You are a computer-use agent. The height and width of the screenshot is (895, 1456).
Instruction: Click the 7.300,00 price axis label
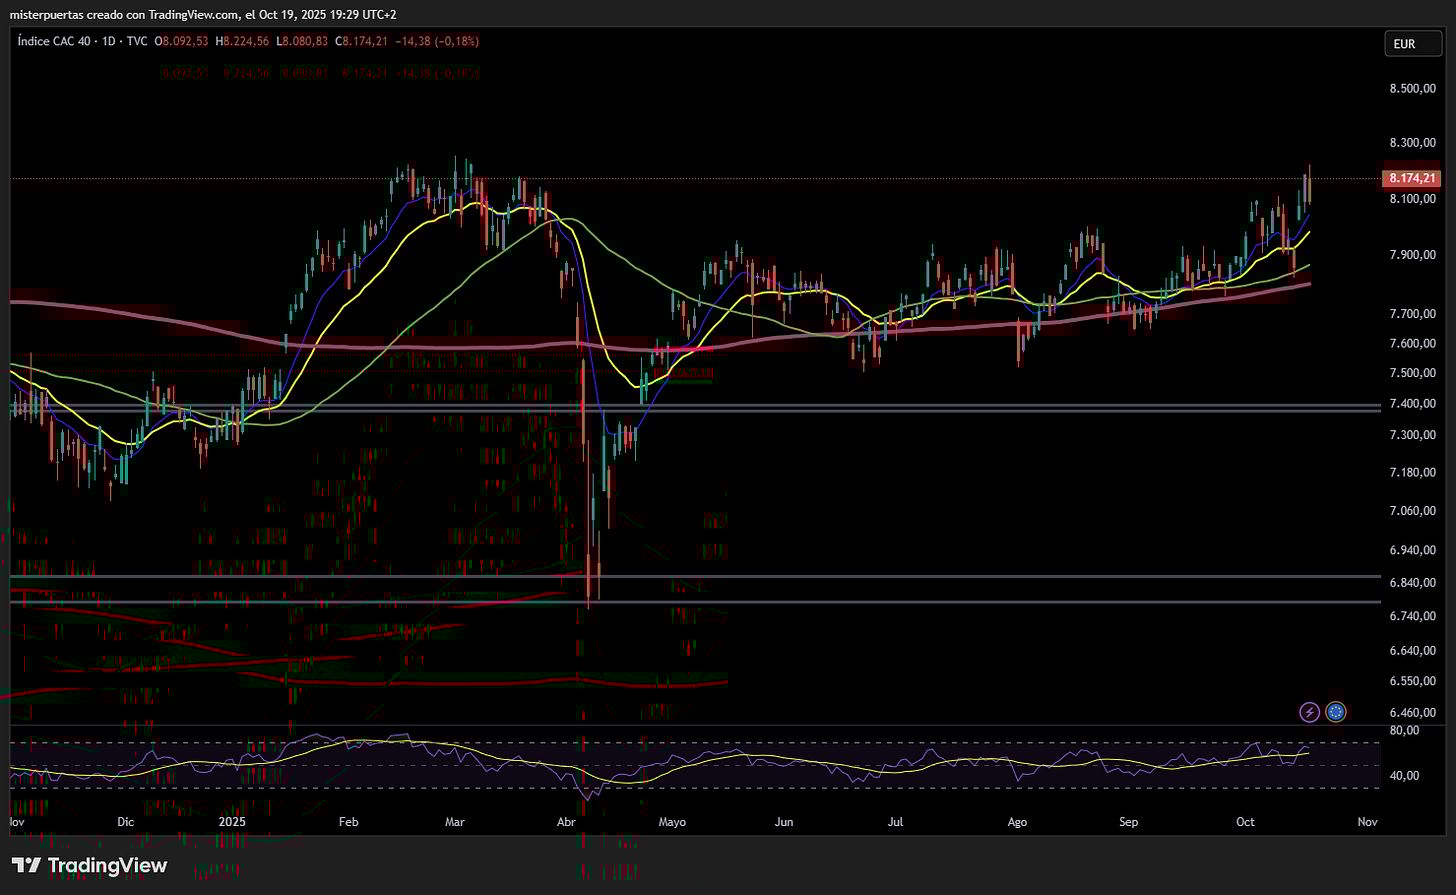pyautogui.click(x=1411, y=435)
